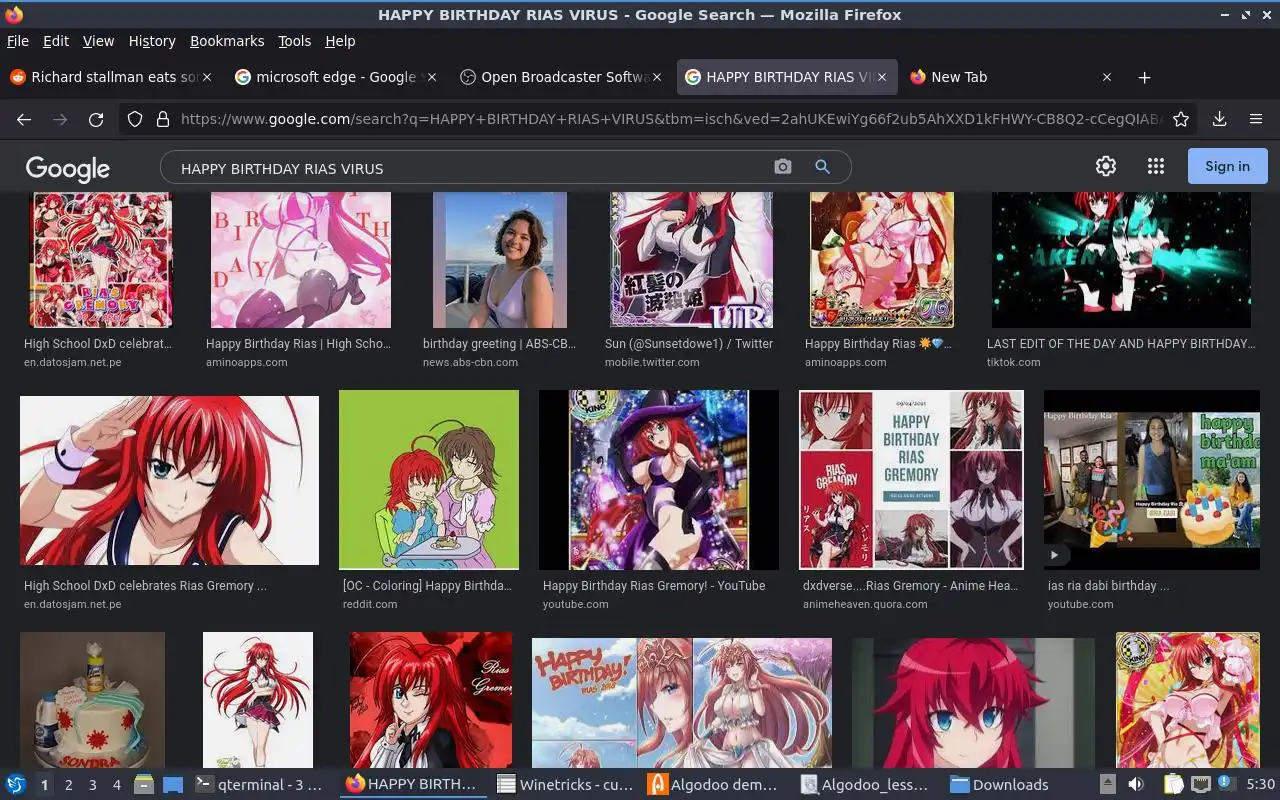Click the Google search input field
This screenshot has height=800, width=1280.
pyautogui.click(x=470, y=168)
